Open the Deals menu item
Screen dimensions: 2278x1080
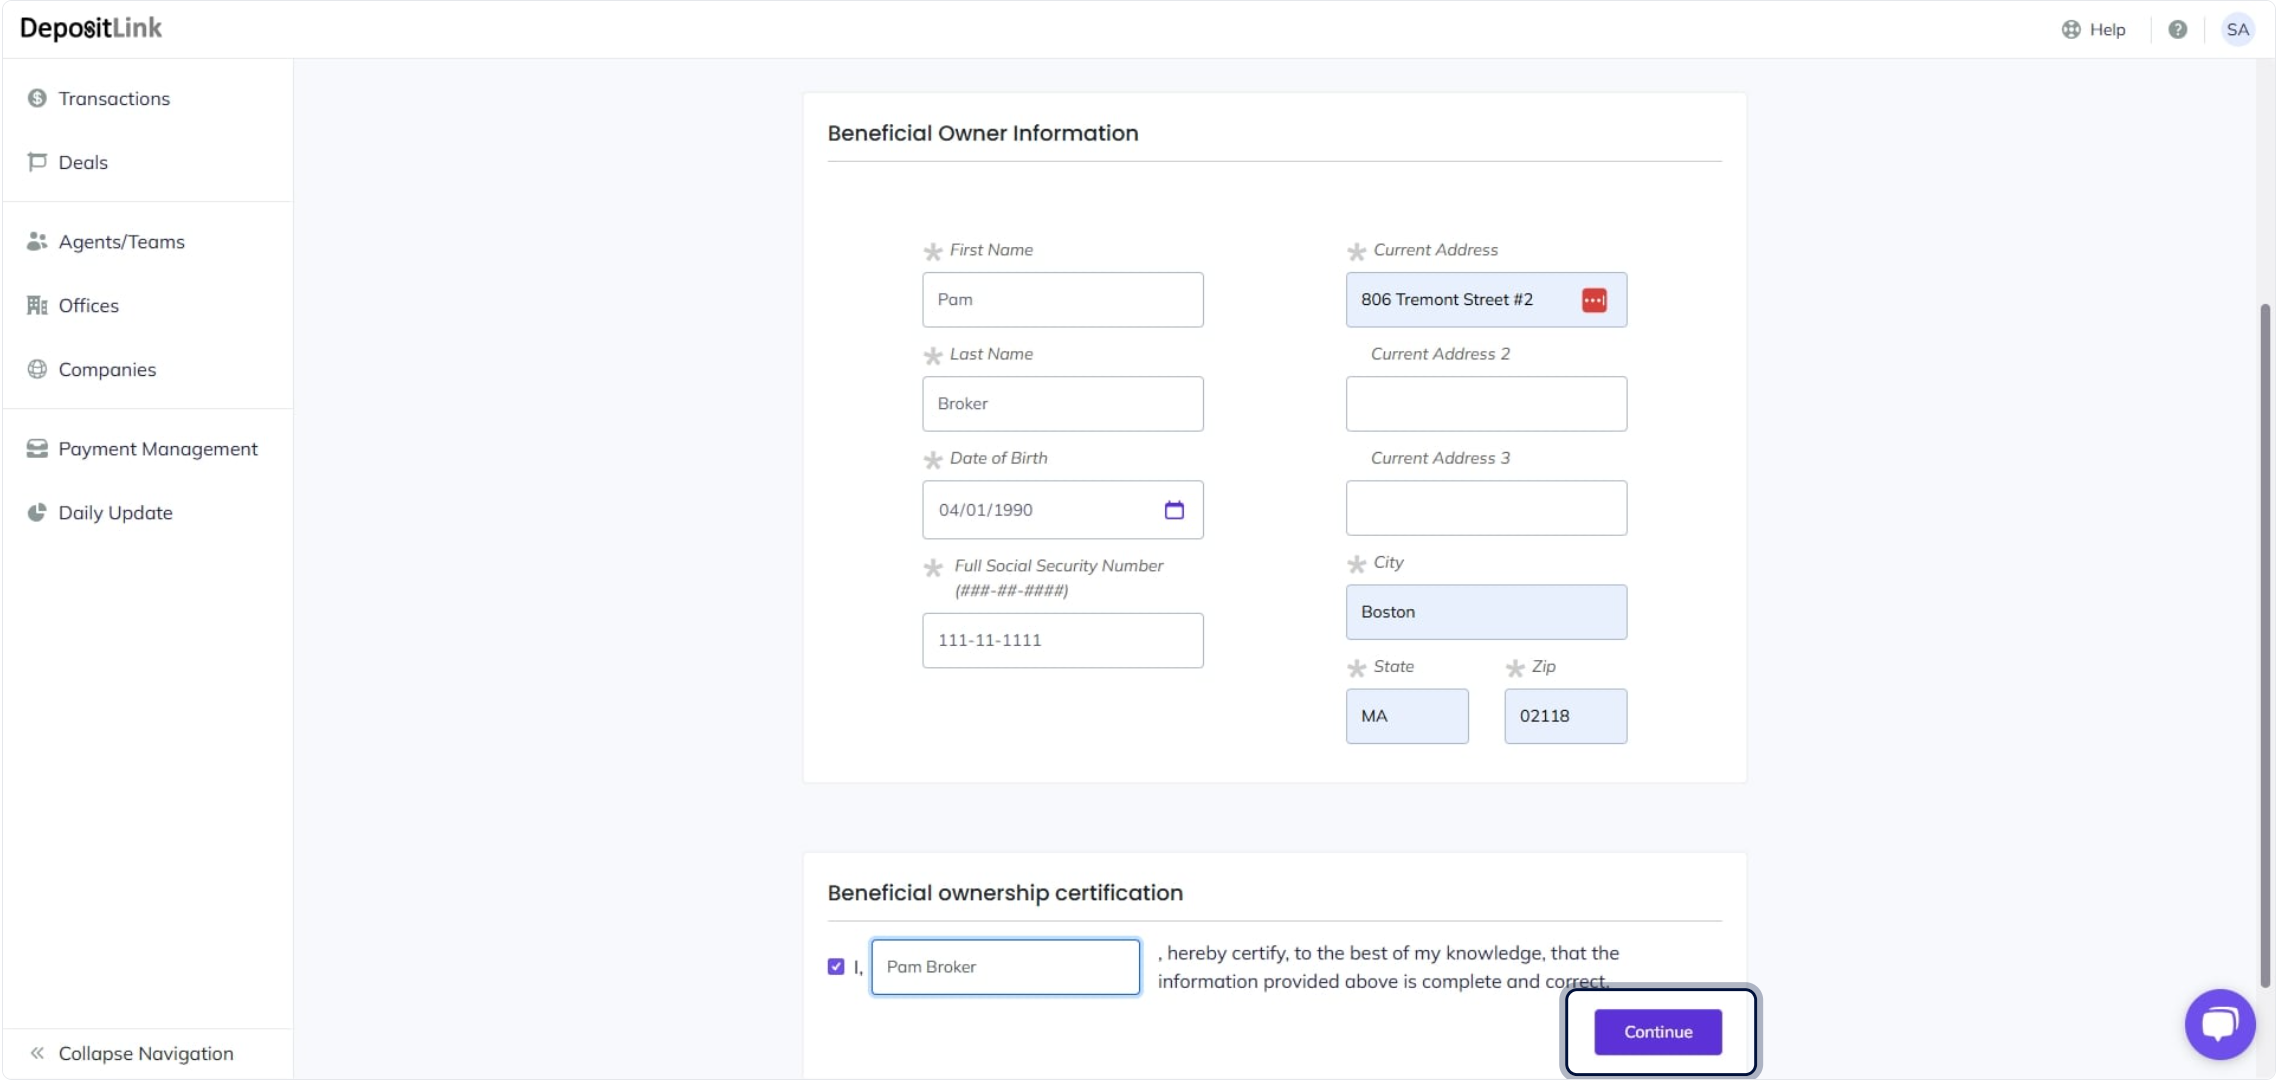point(83,162)
